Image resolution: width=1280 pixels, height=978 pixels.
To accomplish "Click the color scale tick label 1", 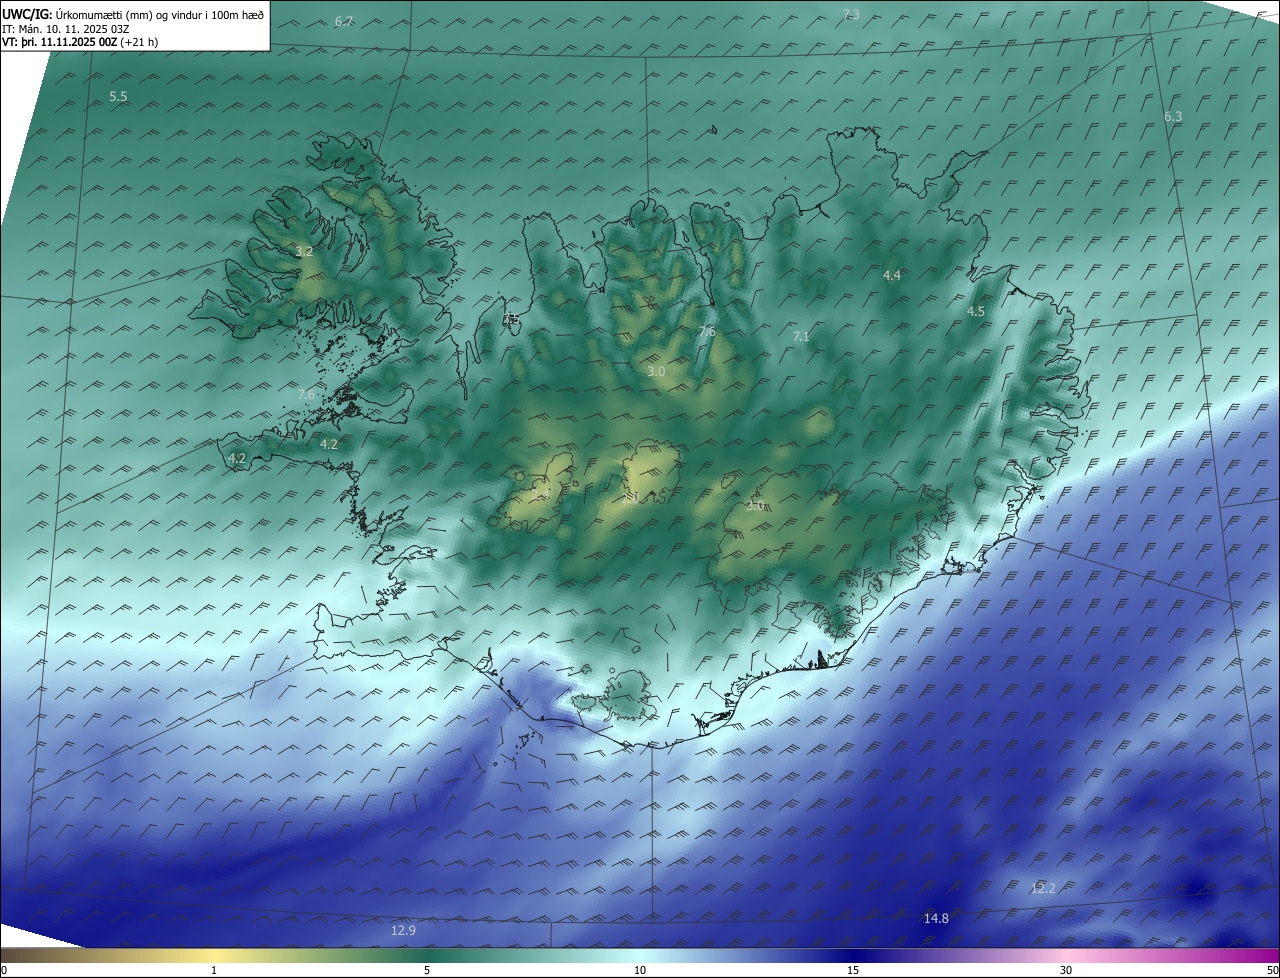I will 214,970.
